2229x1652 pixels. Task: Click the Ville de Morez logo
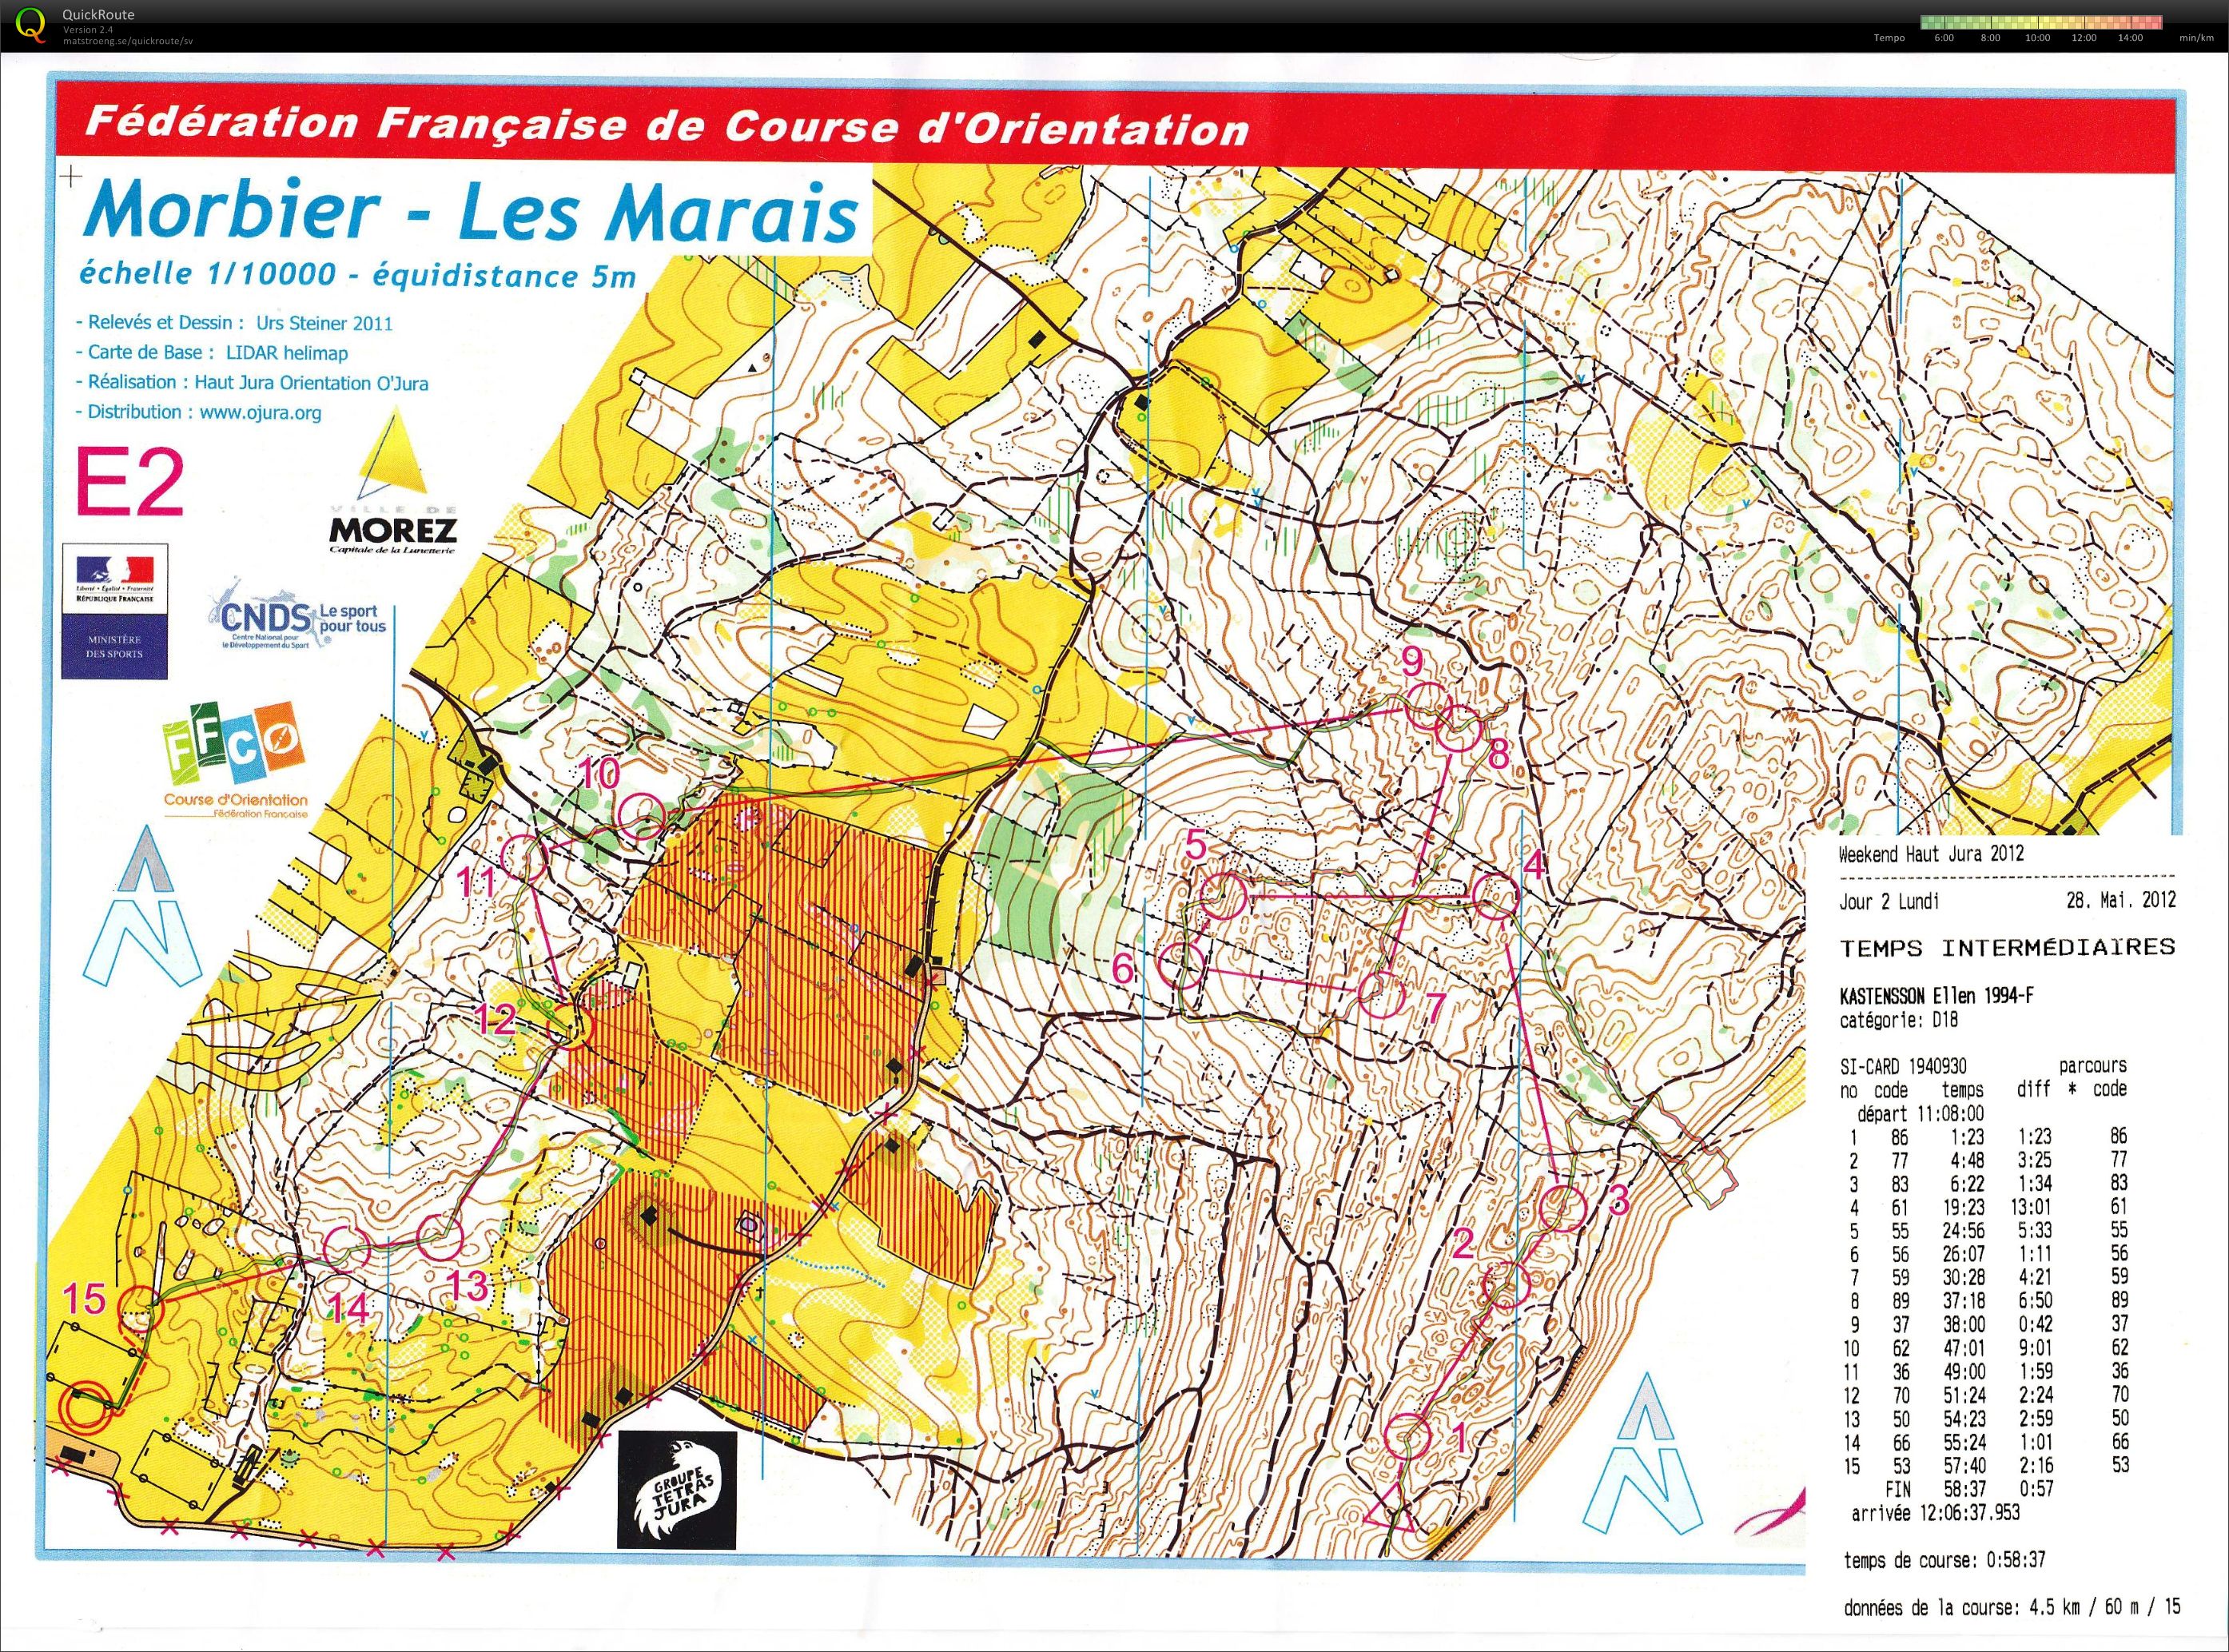pyautogui.click(x=393, y=480)
